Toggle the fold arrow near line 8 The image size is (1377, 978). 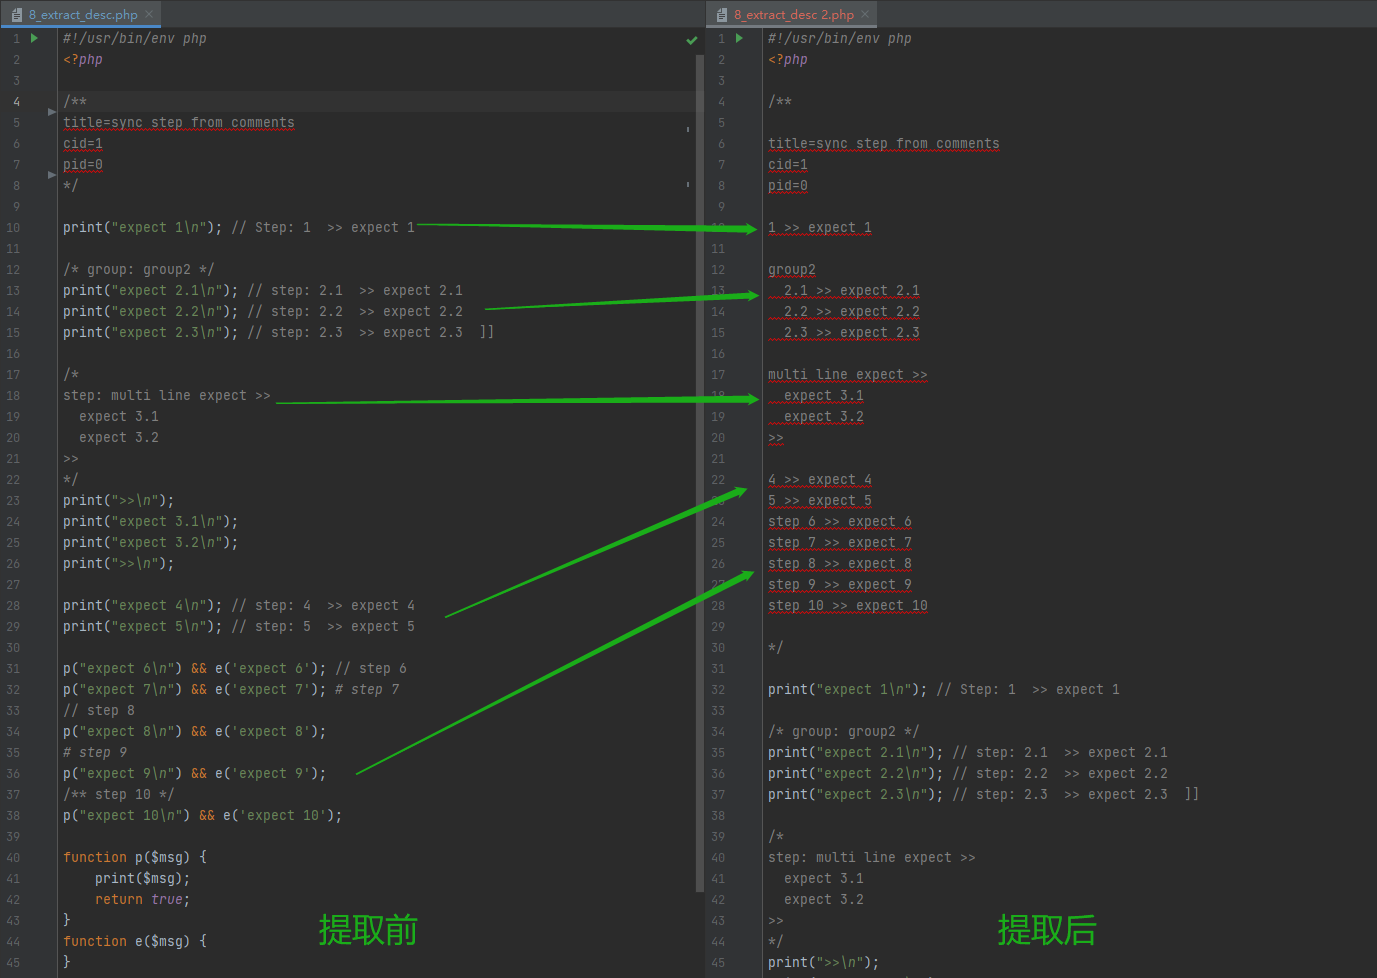tap(52, 175)
